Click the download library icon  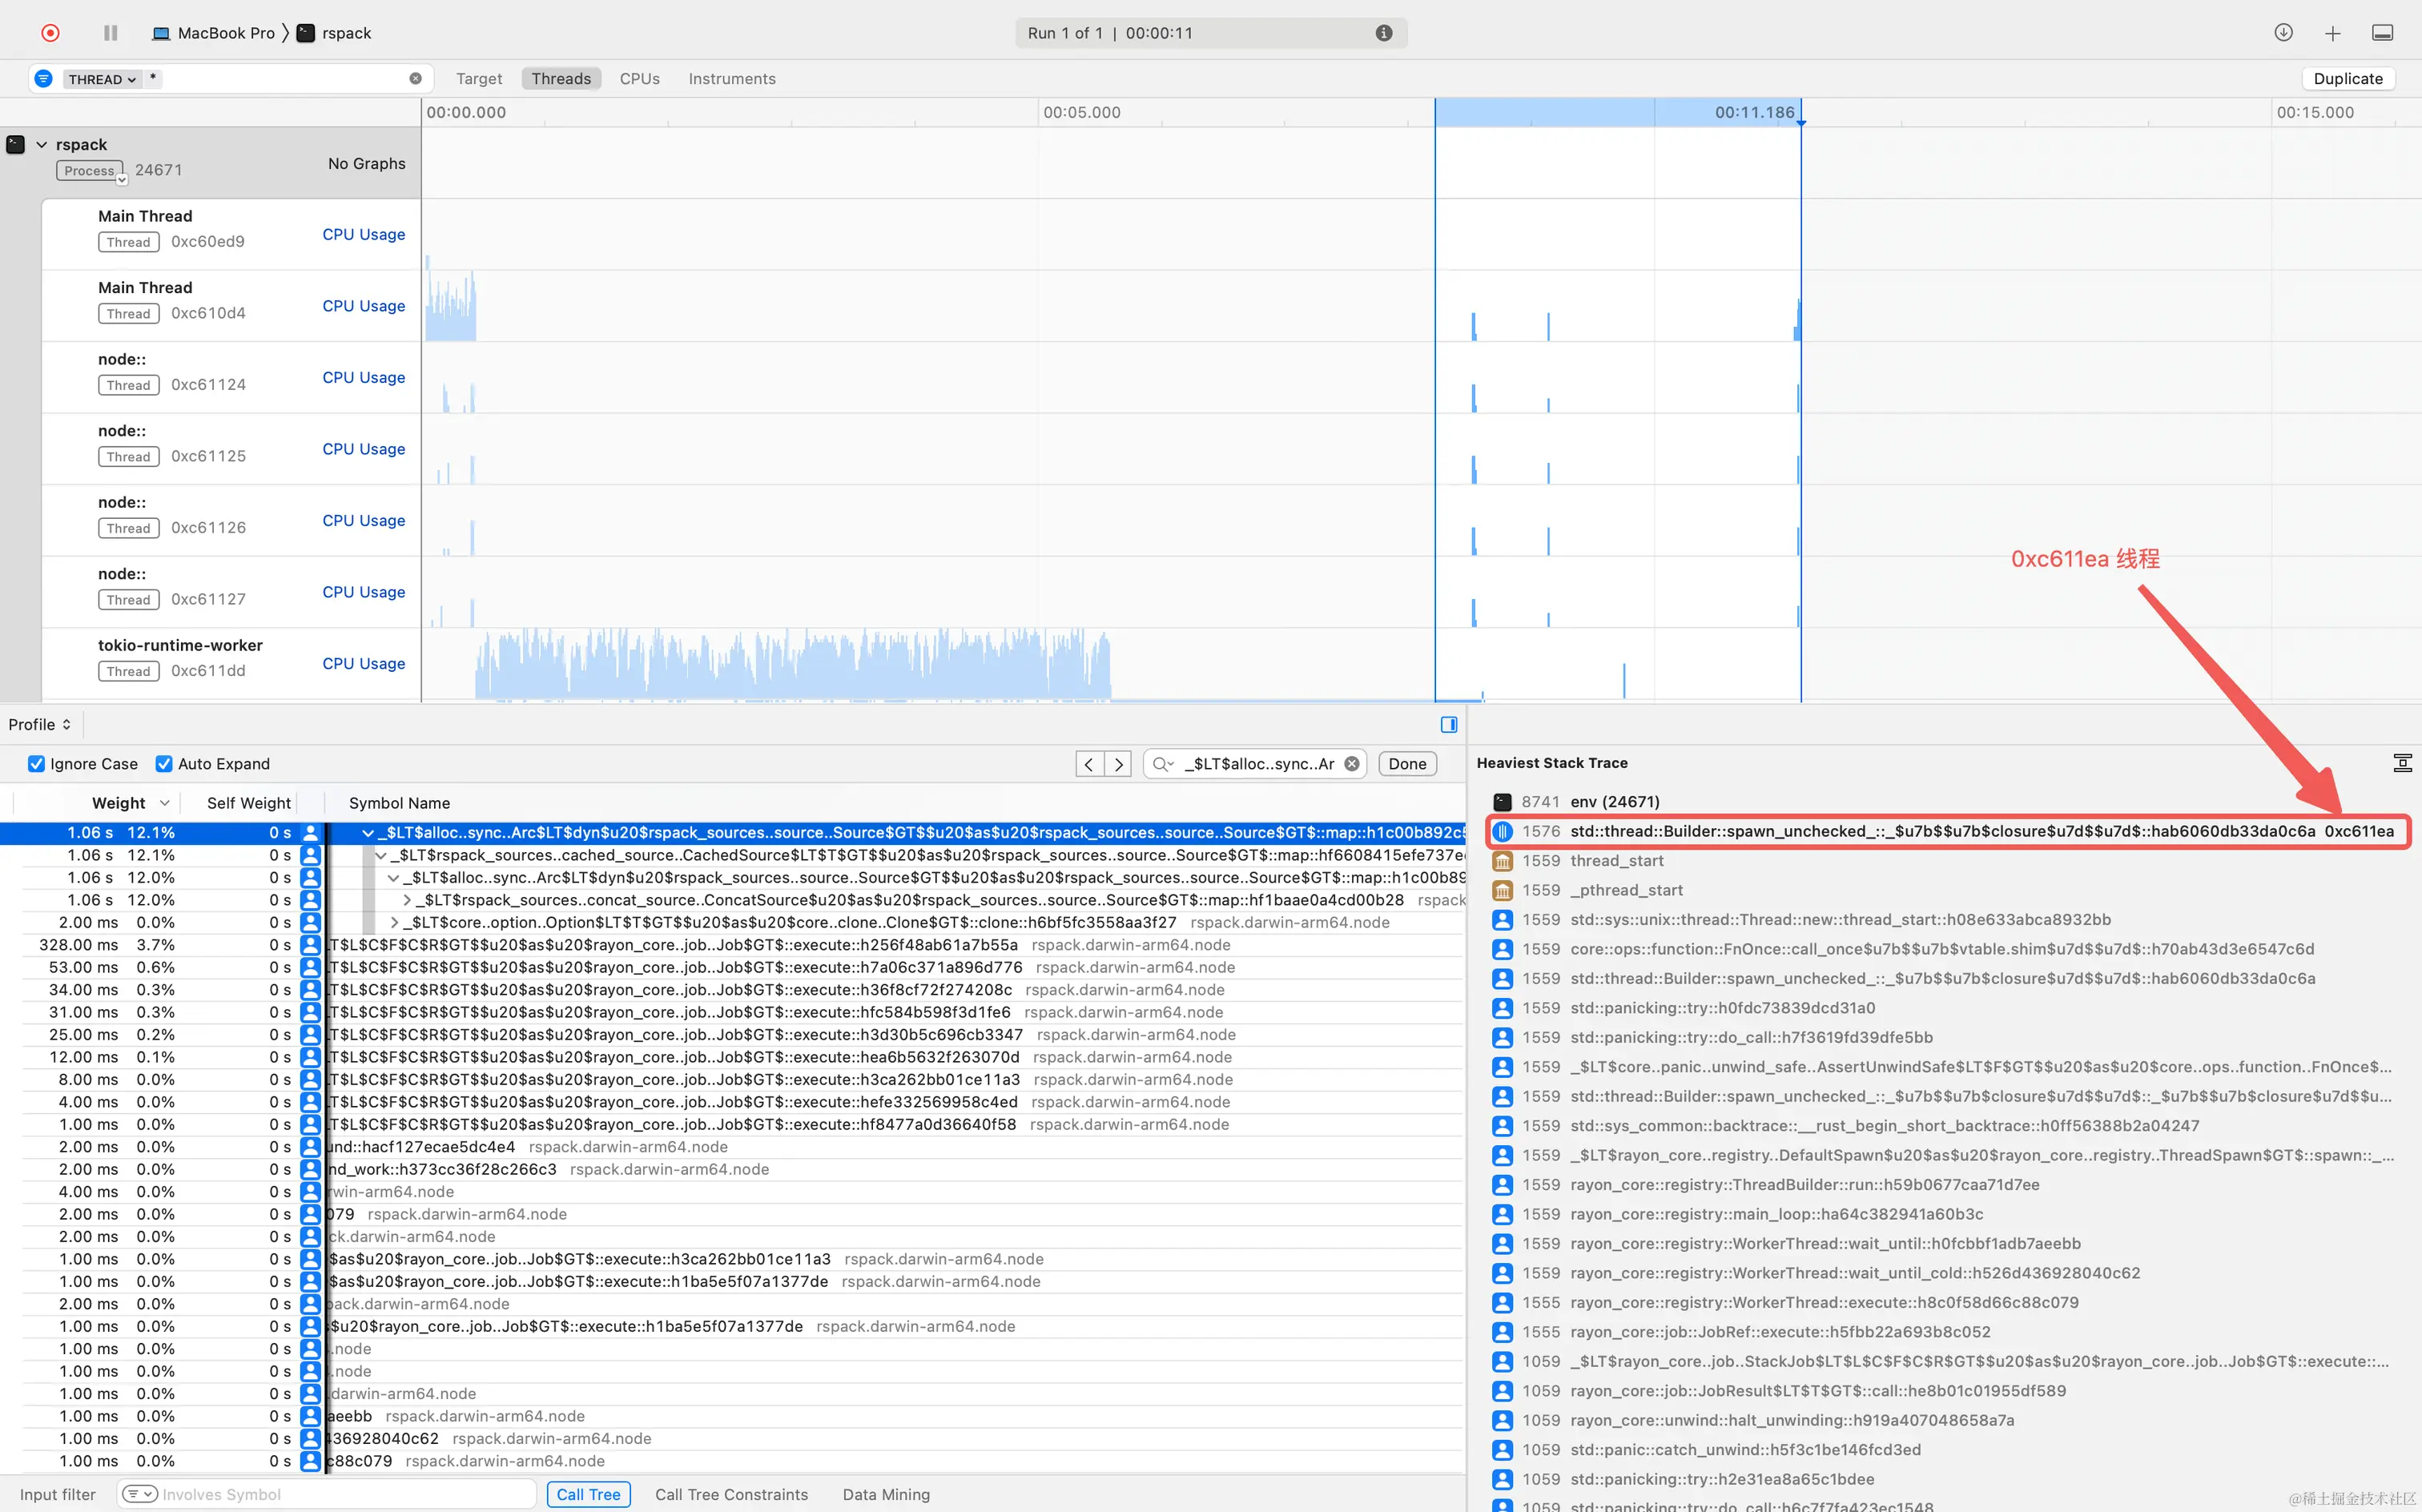click(x=2283, y=33)
